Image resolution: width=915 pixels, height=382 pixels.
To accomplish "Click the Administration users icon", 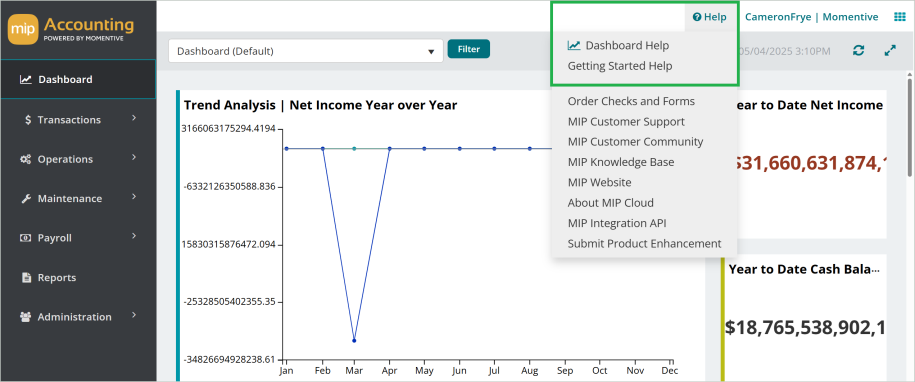I will click(x=26, y=317).
